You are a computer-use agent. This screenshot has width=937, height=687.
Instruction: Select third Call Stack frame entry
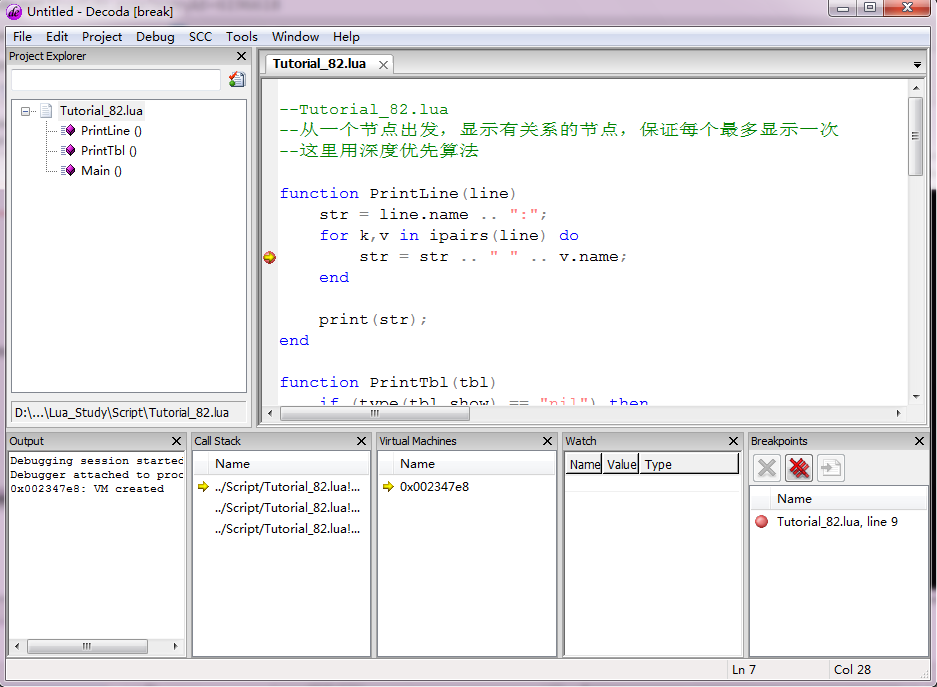tap(287, 529)
